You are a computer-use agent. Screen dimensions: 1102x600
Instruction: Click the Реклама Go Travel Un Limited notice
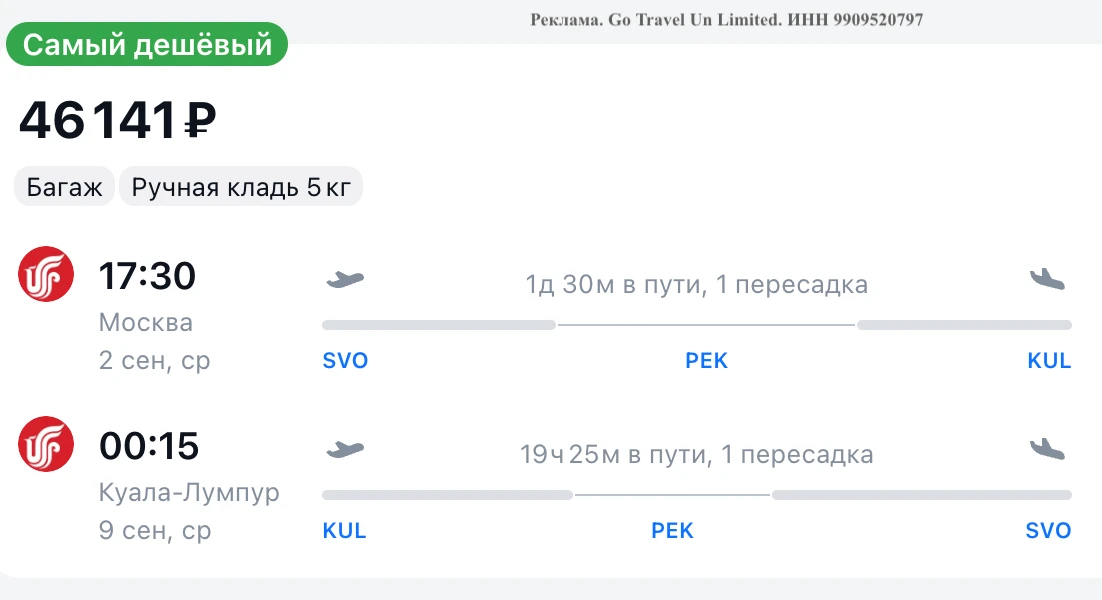727,20
